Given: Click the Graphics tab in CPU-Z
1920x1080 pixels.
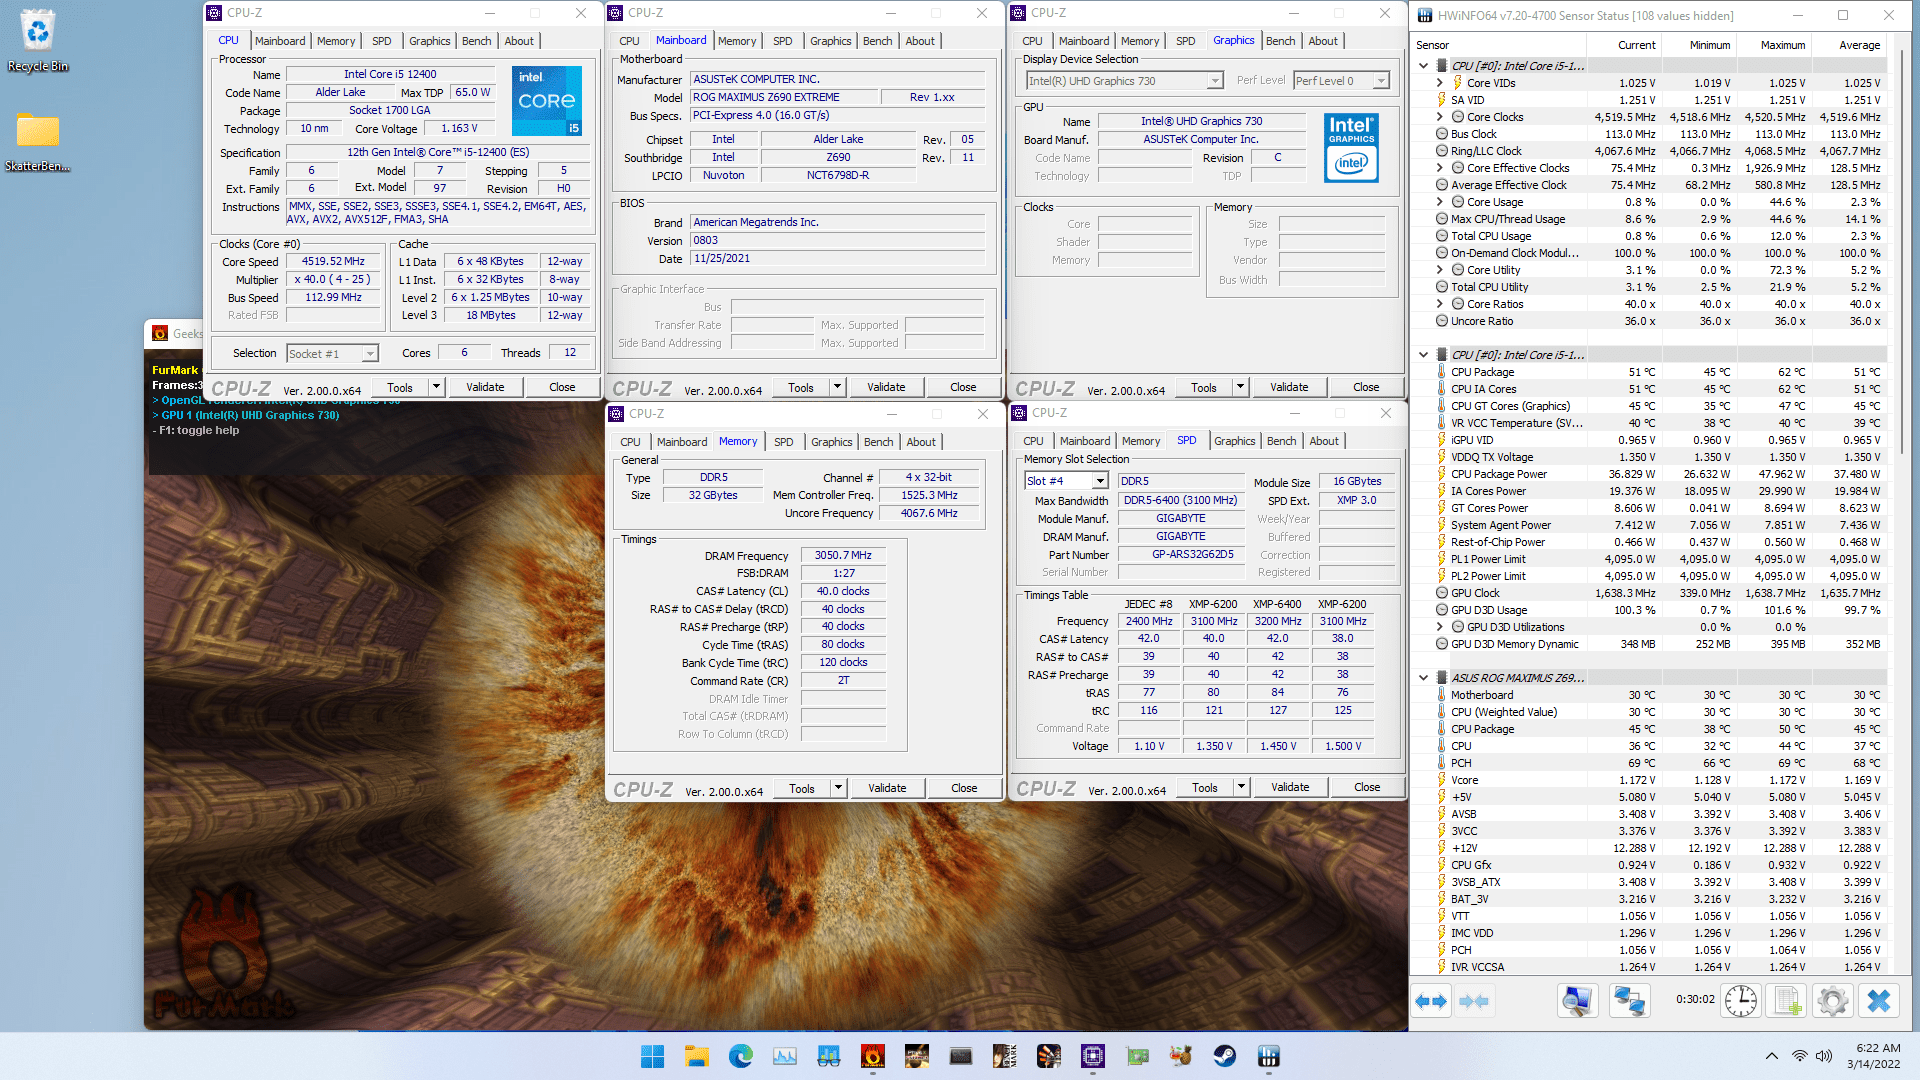Looking at the screenshot, I should [427, 42].
